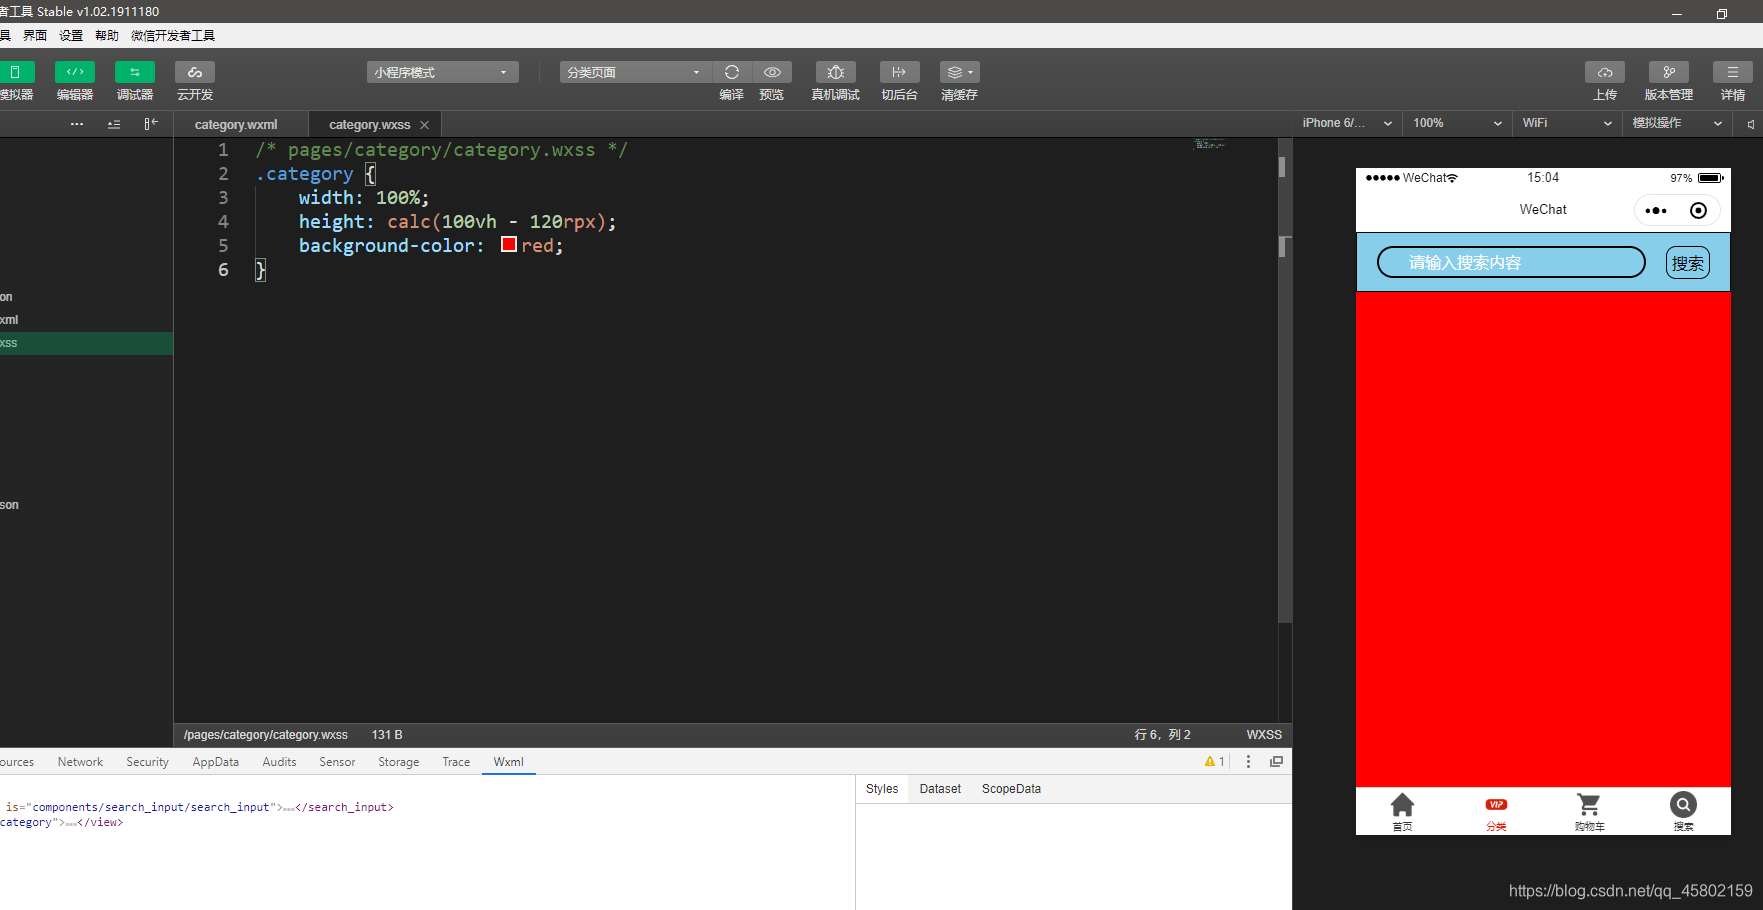This screenshot has width=1763, height=910.
Task: Switch to the Sensor debugger tab
Action: click(x=337, y=762)
